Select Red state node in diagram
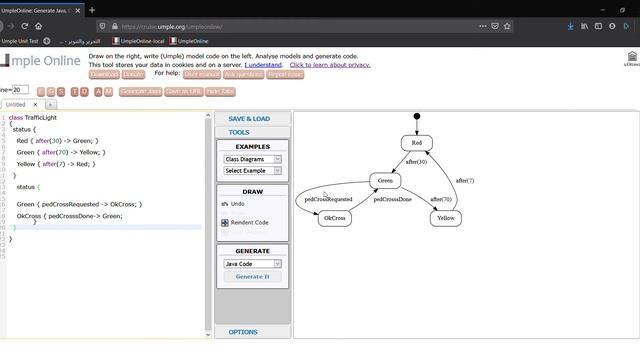Viewport: 640px width, 360px height. [x=417, y=143]
